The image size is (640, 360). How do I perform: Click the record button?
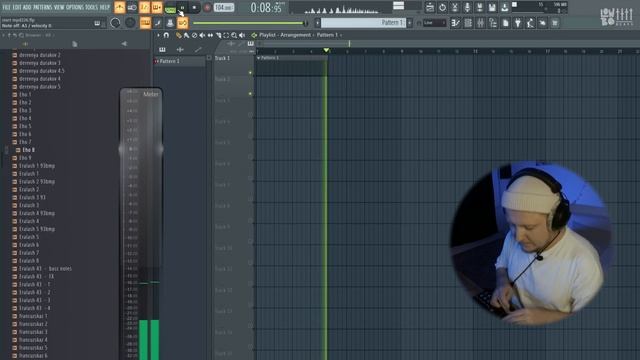[207, 7]
